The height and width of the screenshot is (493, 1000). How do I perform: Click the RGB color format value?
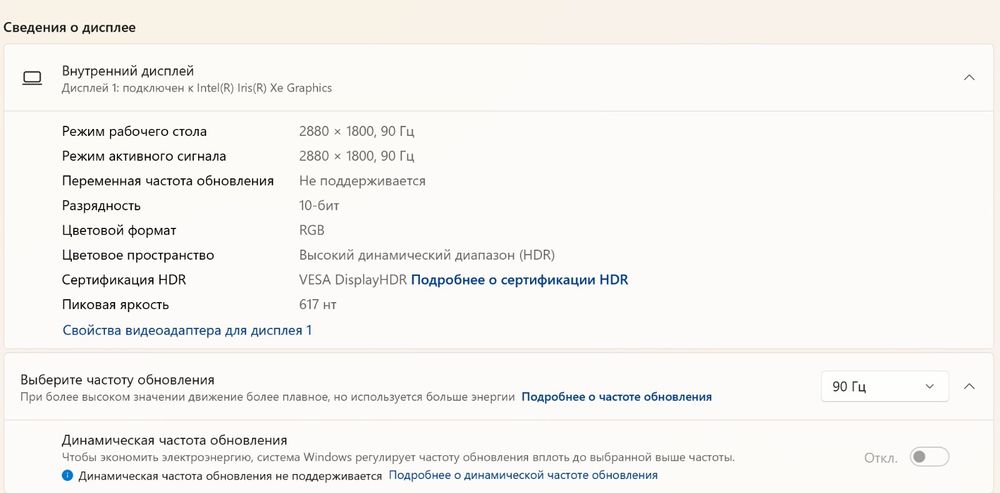[x=312, y=230]
